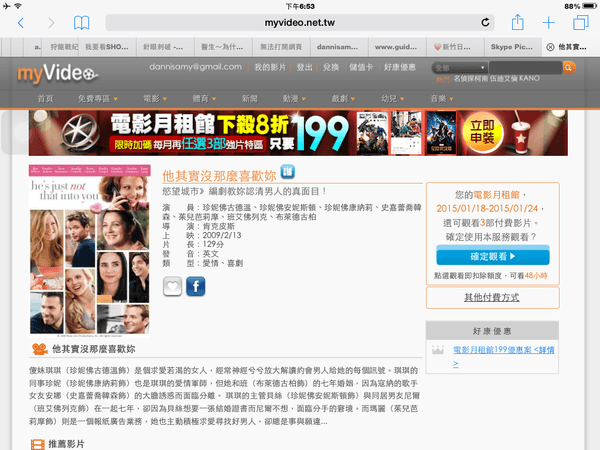Open the 全部 search category dropdown
The height and width of the screenshot is (450, 600).
click(460, 68)
